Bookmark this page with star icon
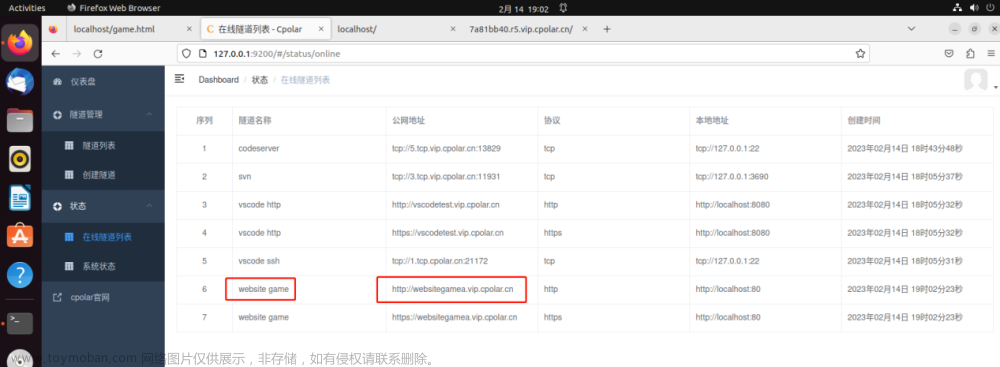This screenshot has width=1000, height=367. (860, 54)
